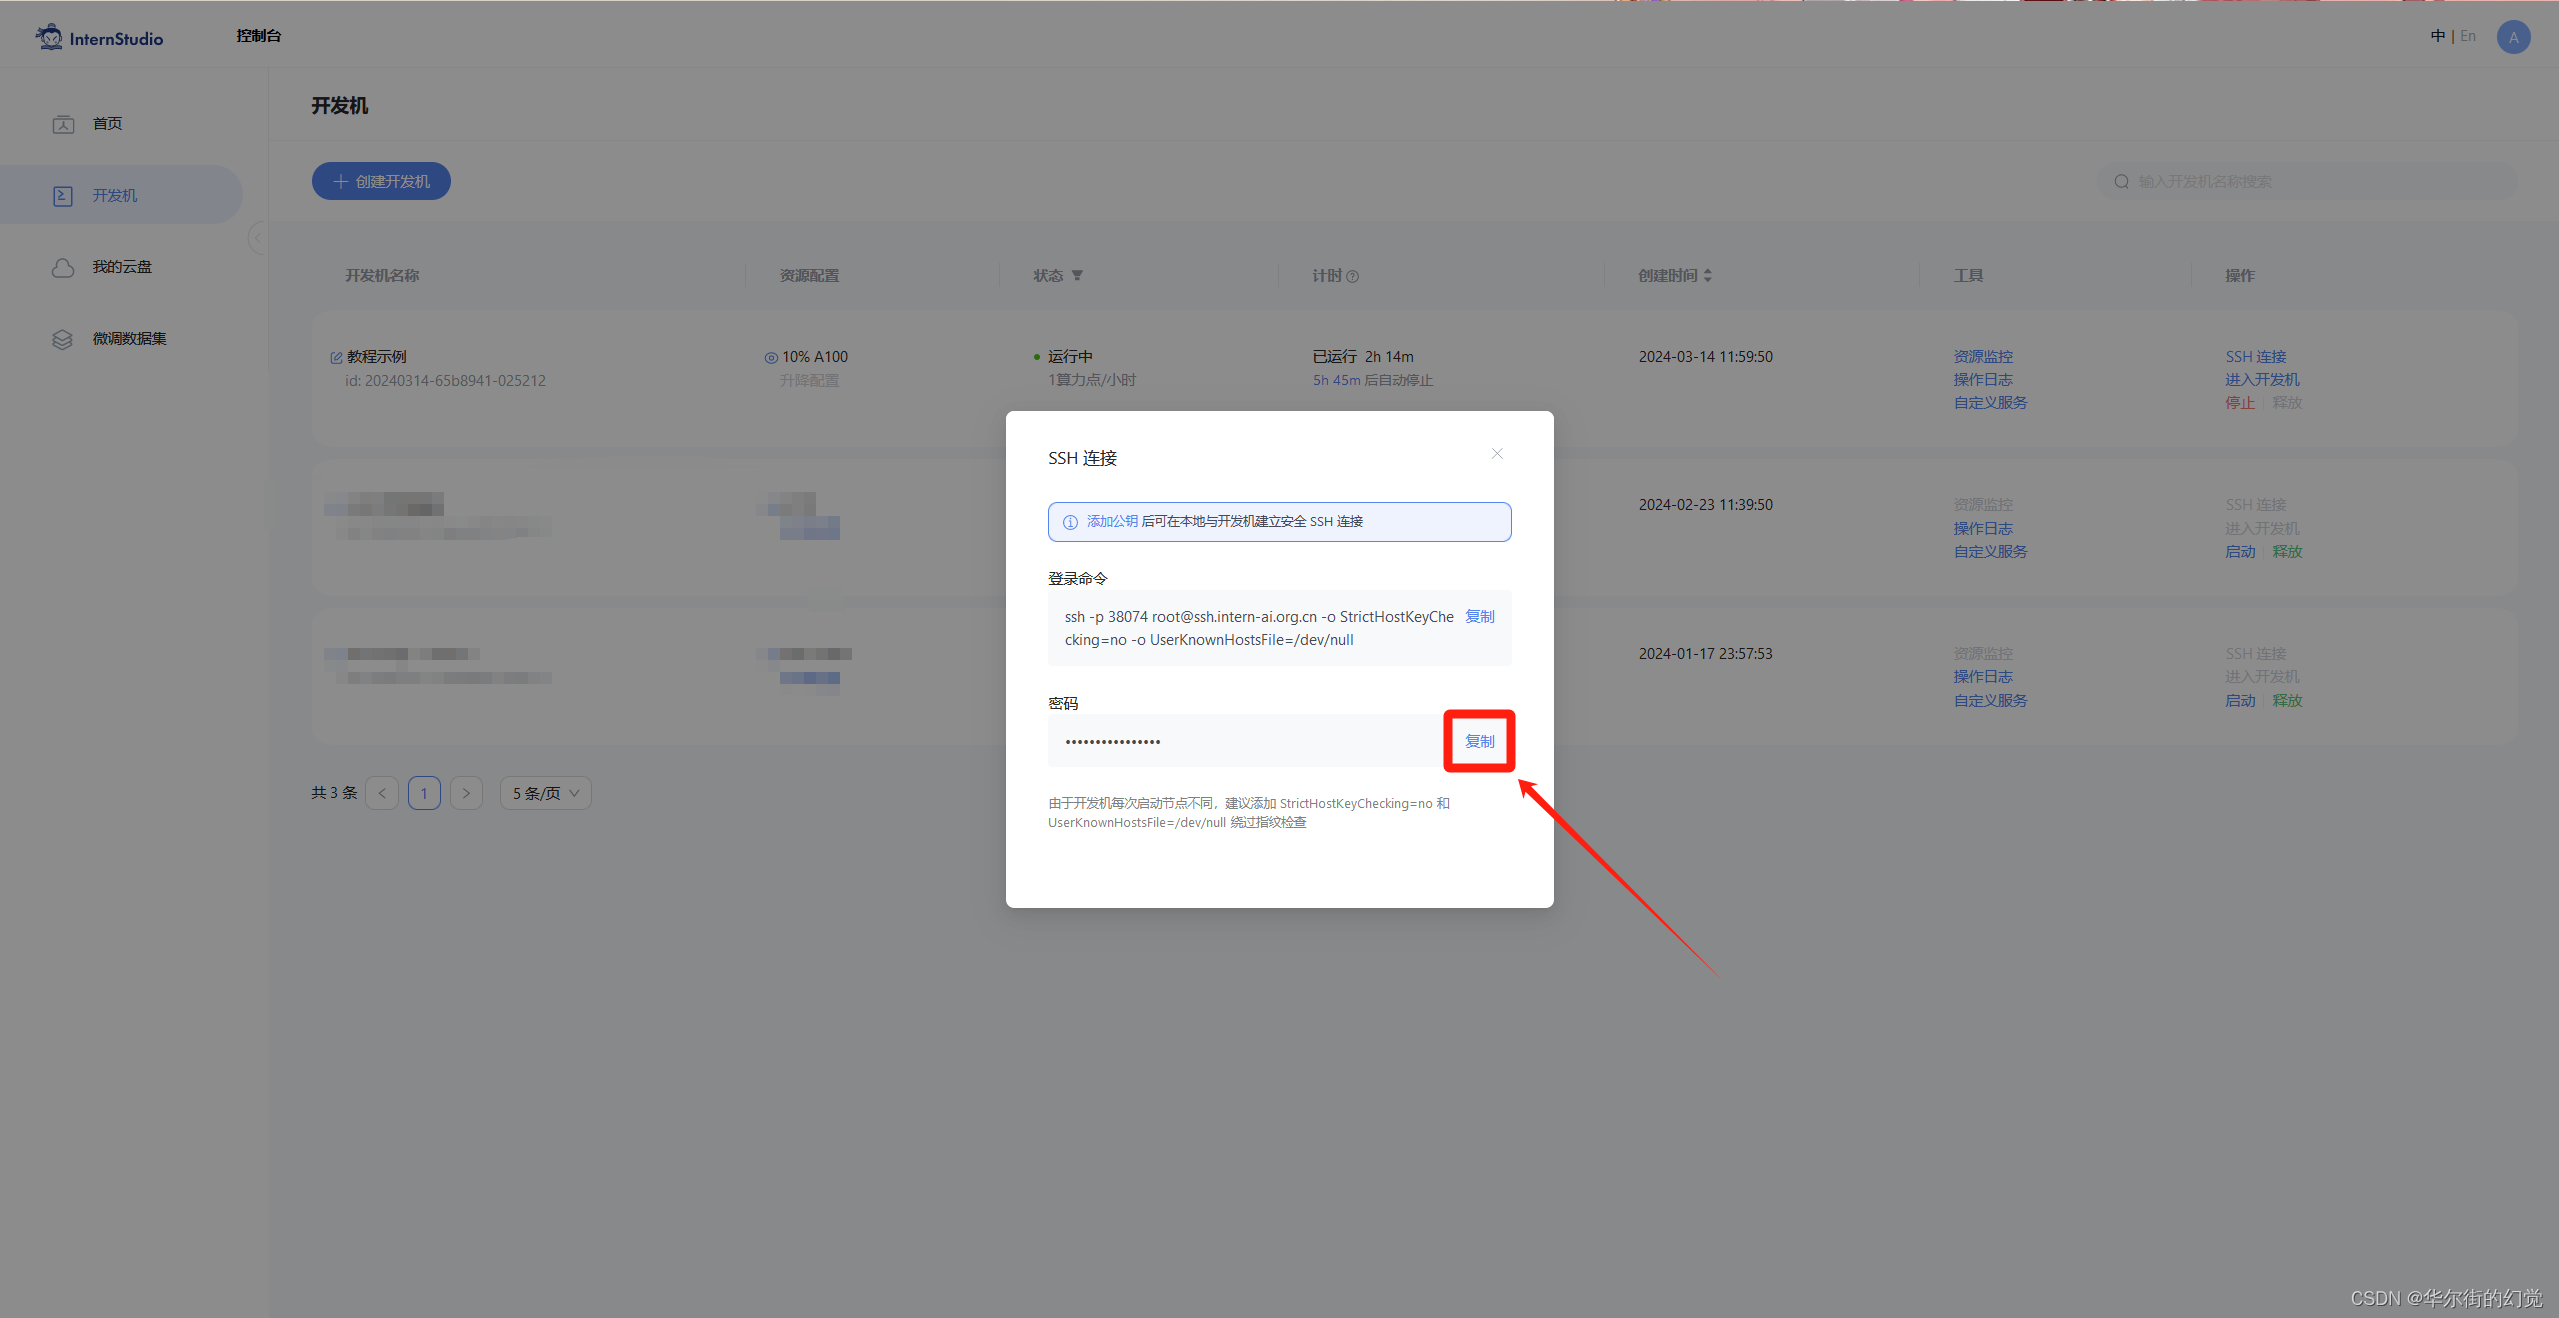Select page 1 in pagination
The width and height of the screenshot is (2559, 1318).
pyautogui.click(x=424, y=793)
